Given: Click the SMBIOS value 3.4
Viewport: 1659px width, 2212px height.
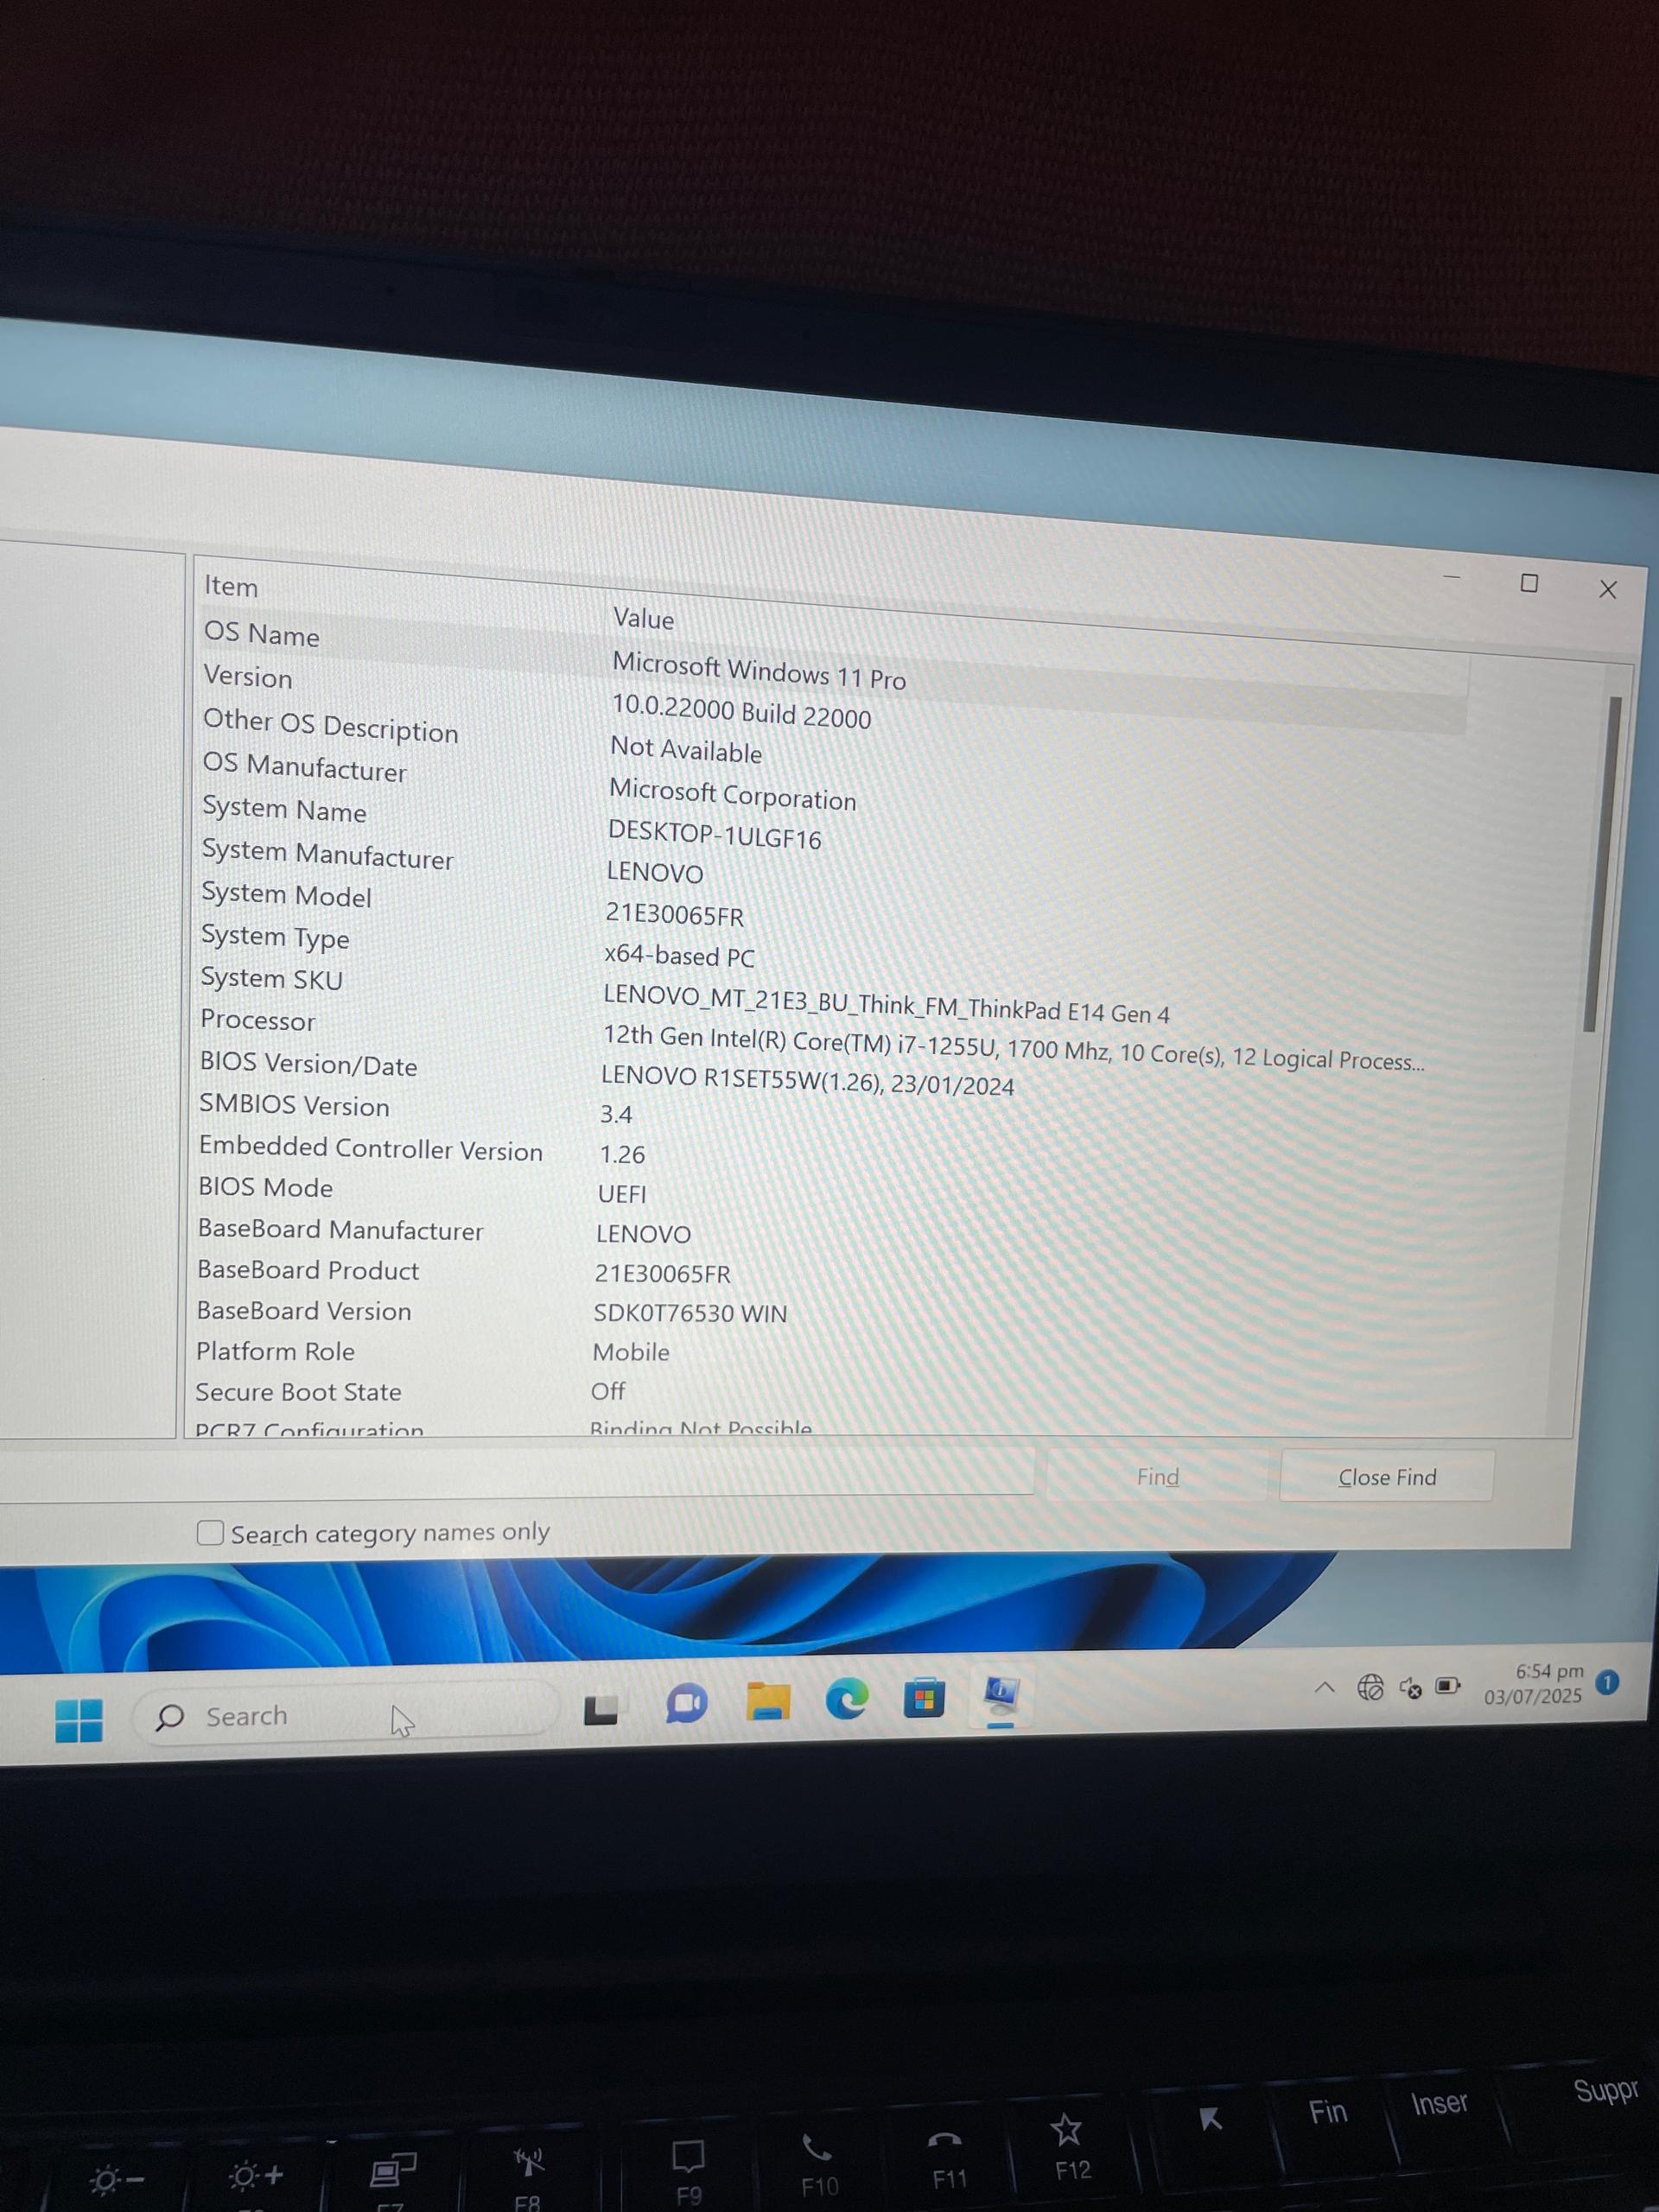Looking at the screenshot, I should tap(616, 1114).
